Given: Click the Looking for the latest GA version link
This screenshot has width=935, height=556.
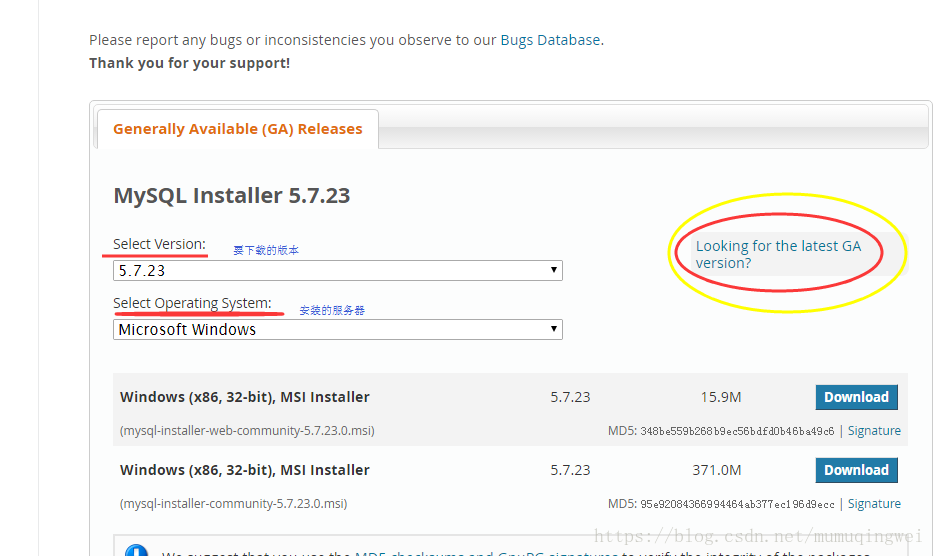Looking at the screenshot, I should (x=778, y=254).
